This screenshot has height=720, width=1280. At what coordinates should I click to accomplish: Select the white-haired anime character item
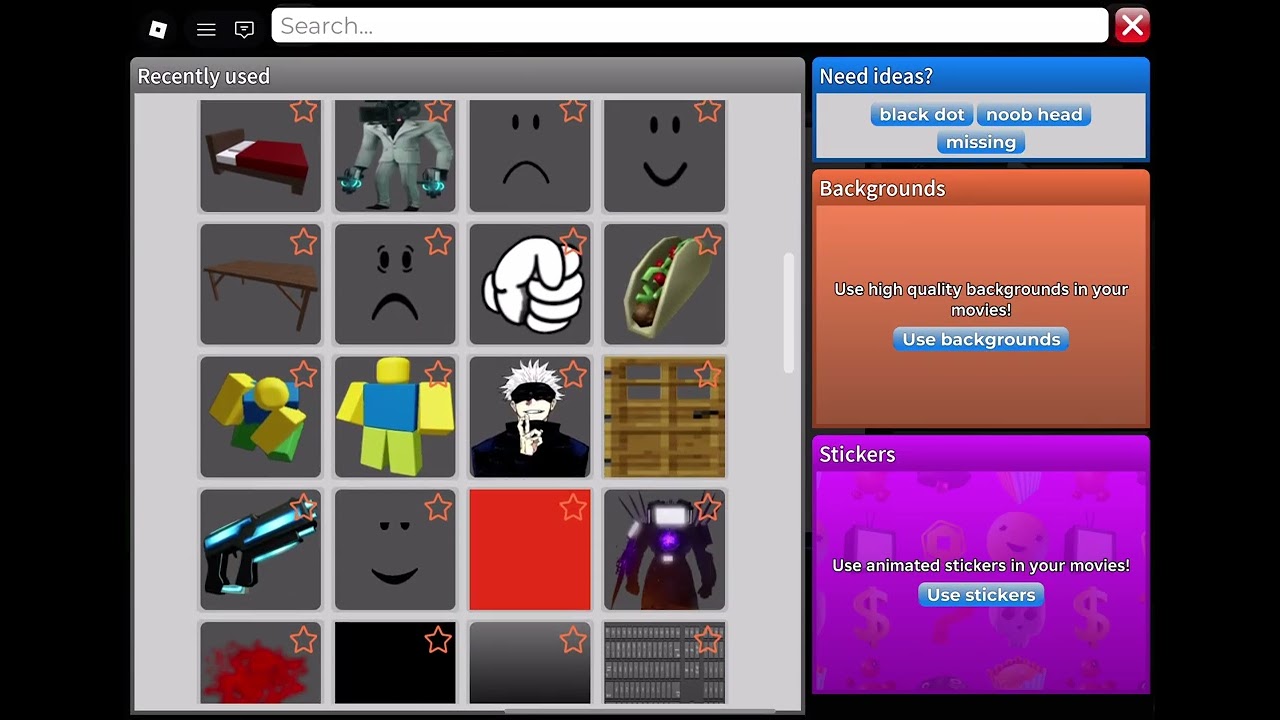point(530,417)
